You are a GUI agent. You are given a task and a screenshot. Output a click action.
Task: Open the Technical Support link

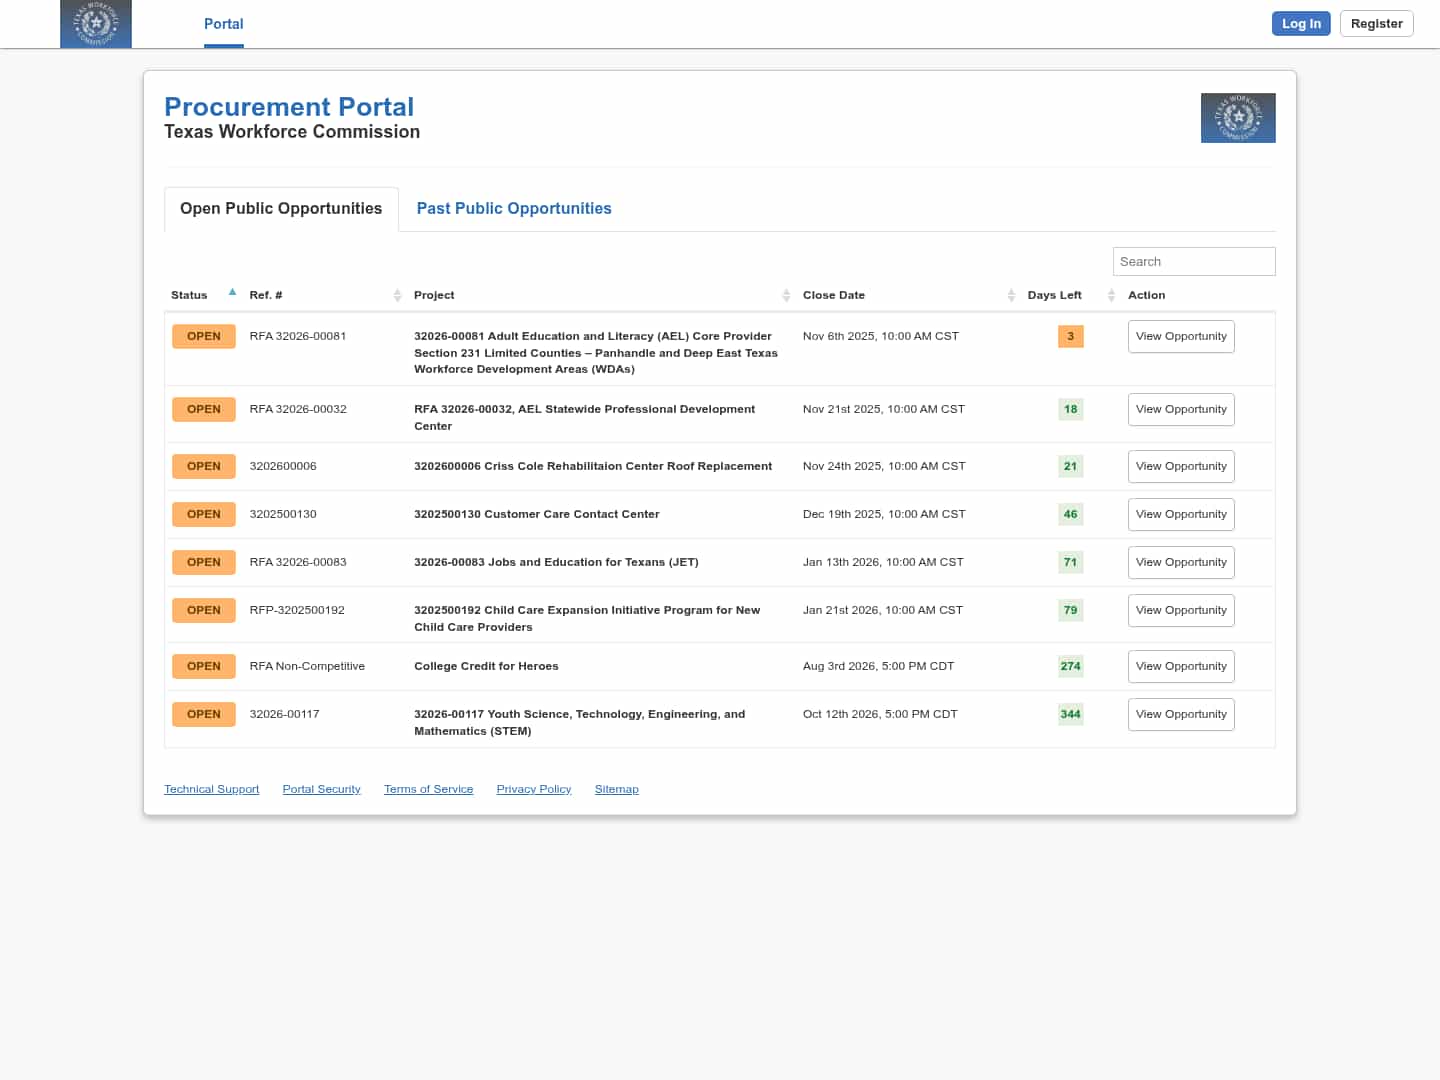(211, 790)
